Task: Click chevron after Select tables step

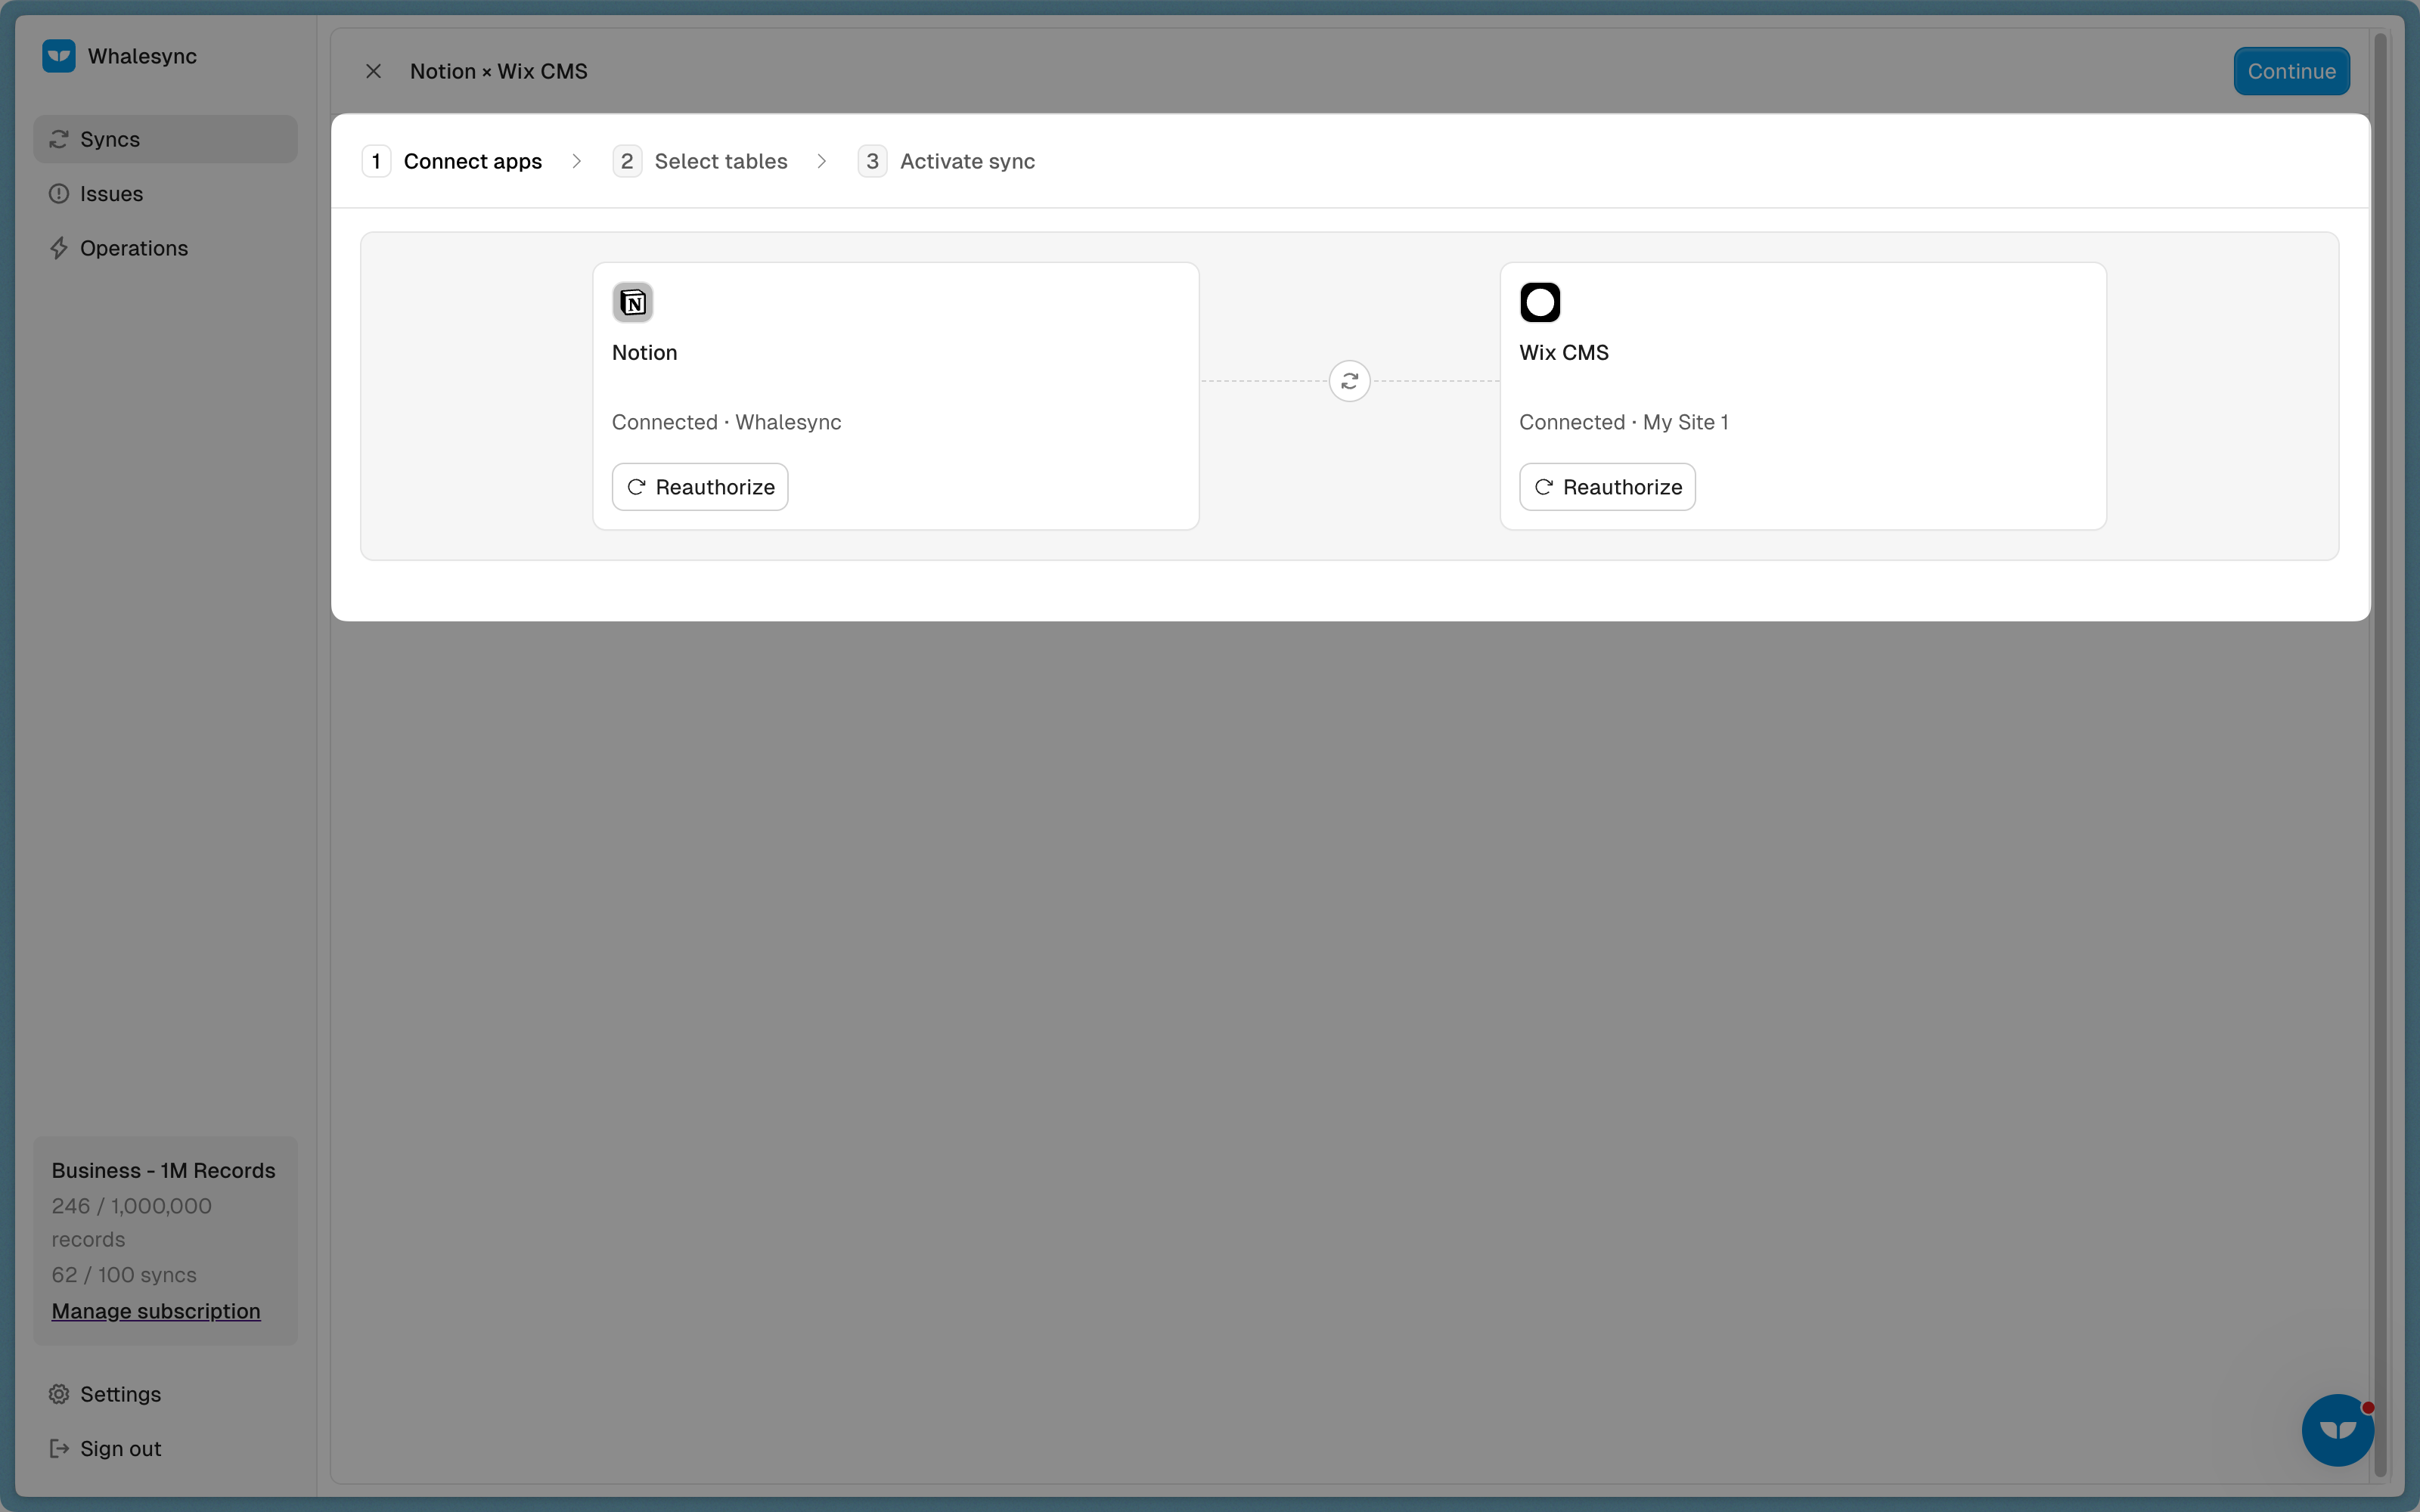Action: (822, 161)
